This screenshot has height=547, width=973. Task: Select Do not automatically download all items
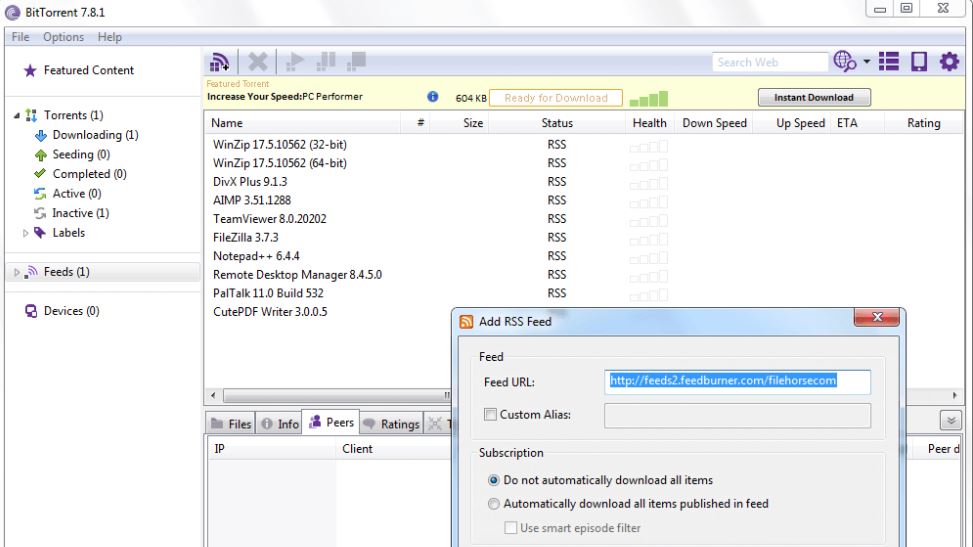point(493,480)
